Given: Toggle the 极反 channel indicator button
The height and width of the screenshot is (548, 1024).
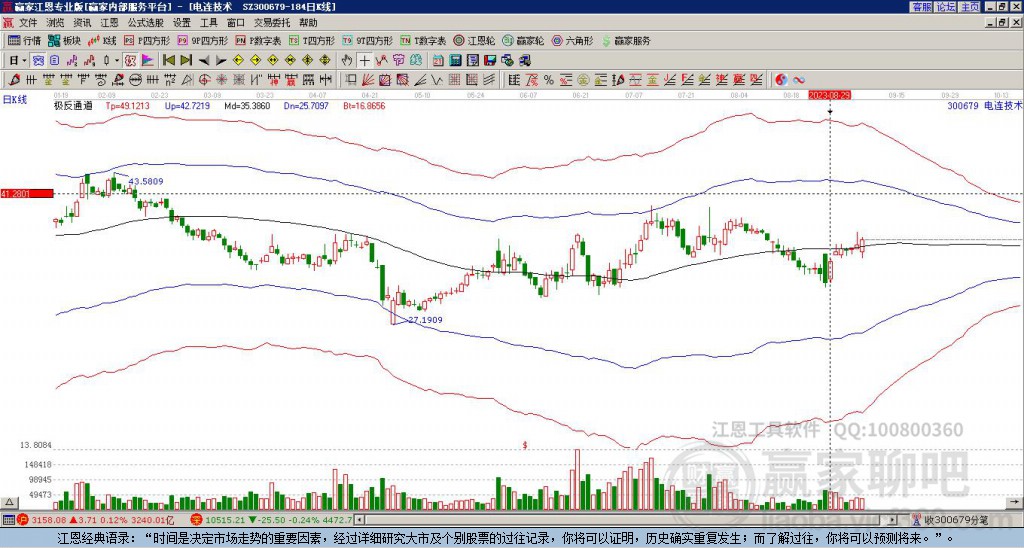Looking at the screenshot, I should pyautogui.click(x=130, y=61).
